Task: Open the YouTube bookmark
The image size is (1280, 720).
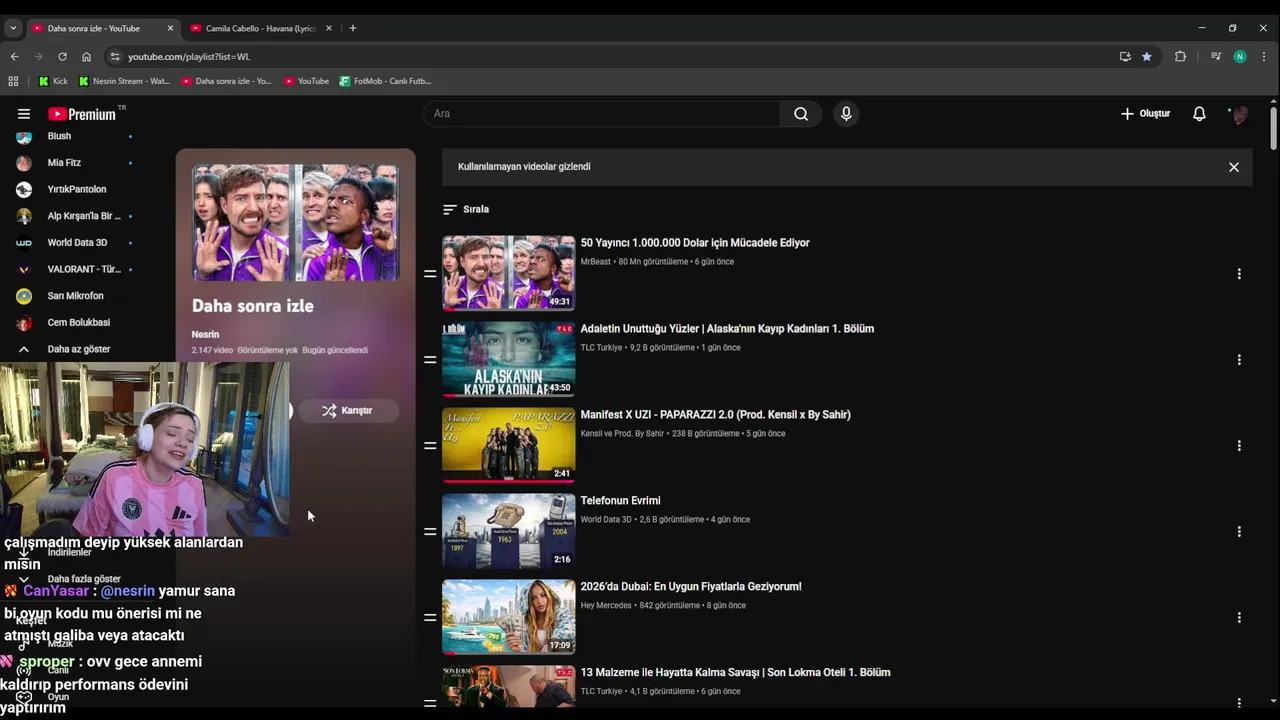Action: (306, 81)
